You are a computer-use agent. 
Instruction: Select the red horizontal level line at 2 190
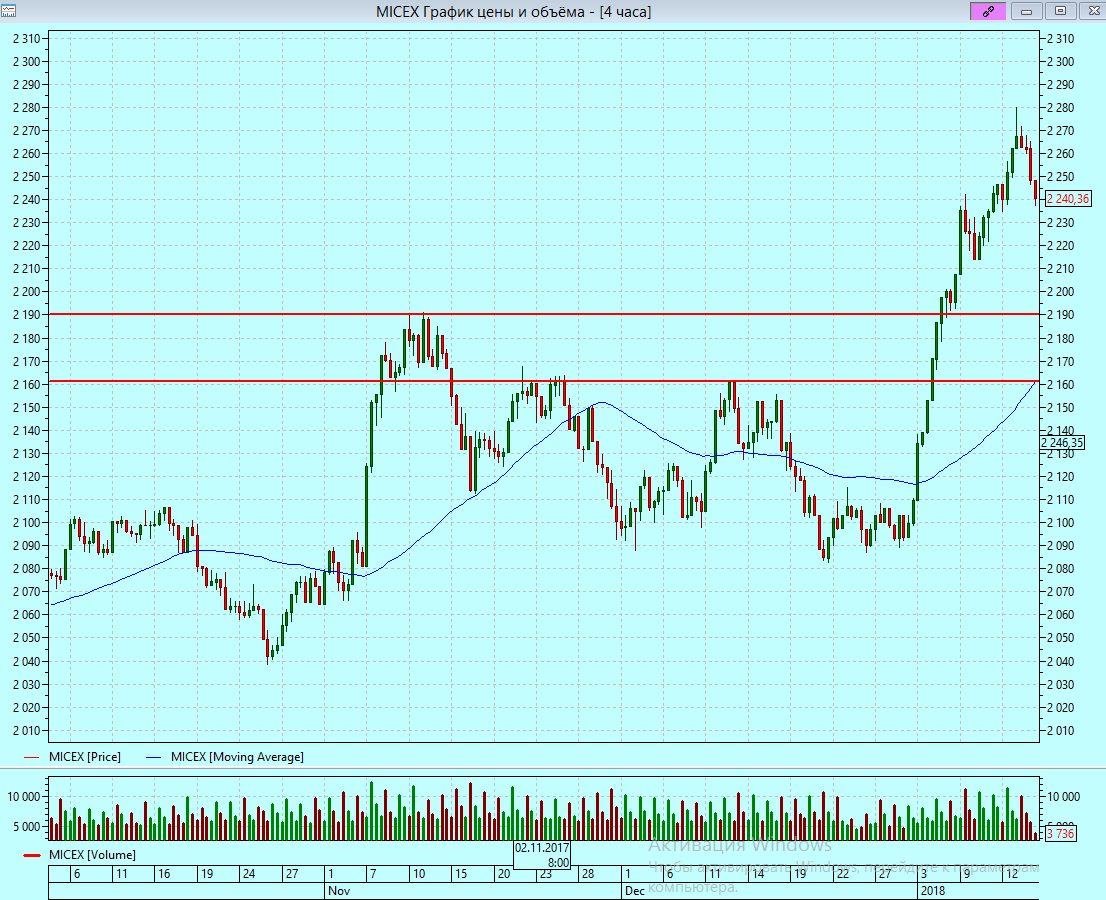coord(544,314)
